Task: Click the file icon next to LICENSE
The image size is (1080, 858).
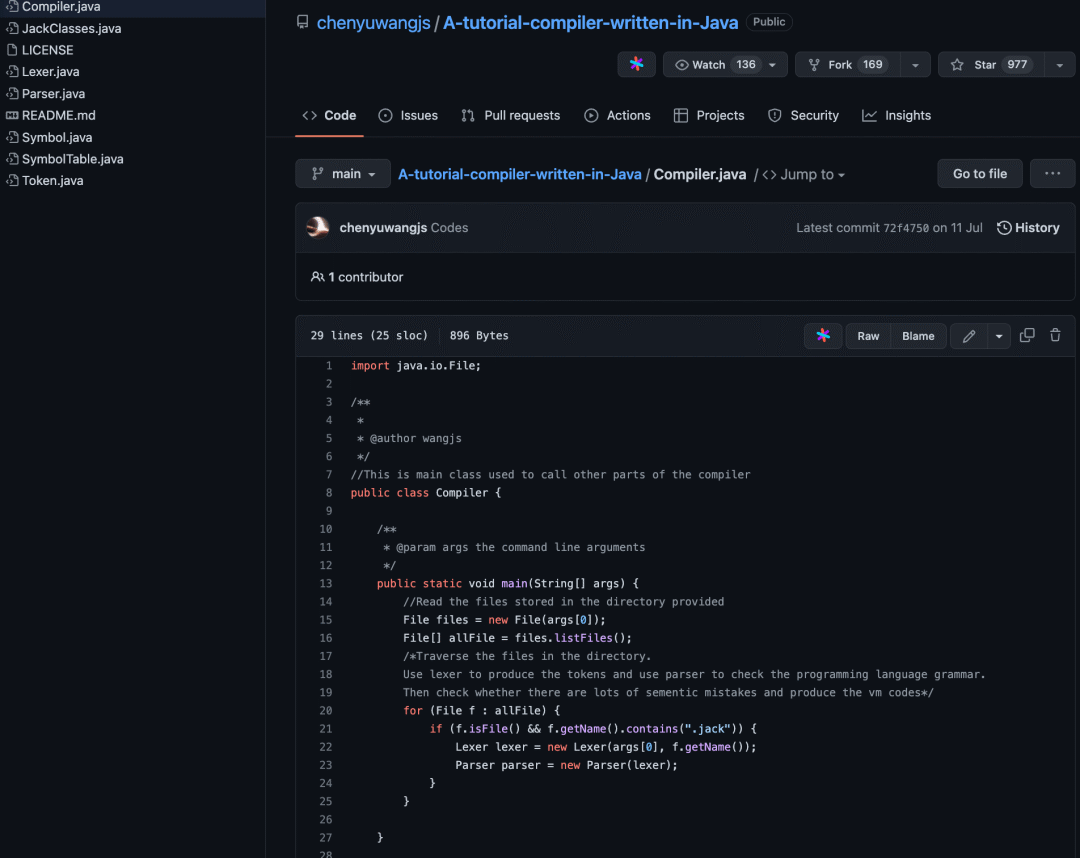Action: point(12,50)
